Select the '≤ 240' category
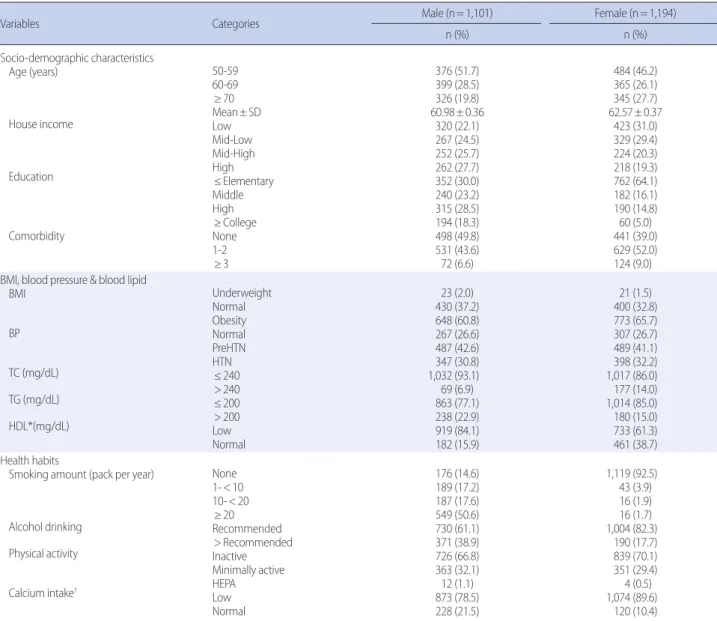717x621 pixels. (x=227, y=375)
